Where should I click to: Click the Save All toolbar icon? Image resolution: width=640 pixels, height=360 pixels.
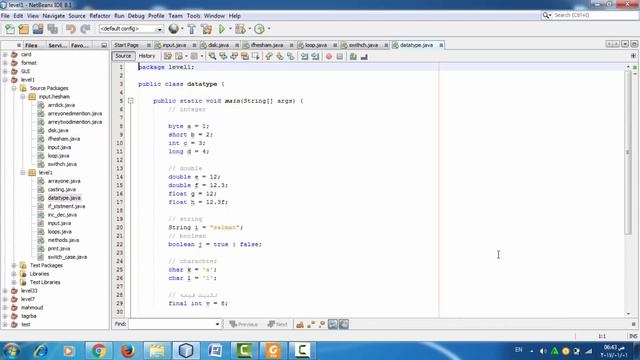tap(52, 29)
